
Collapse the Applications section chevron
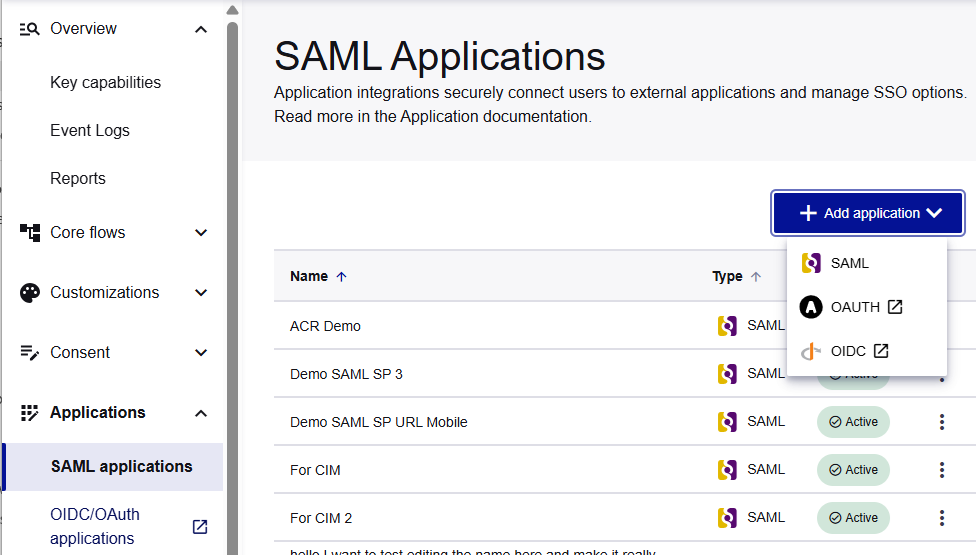[200, 413]
